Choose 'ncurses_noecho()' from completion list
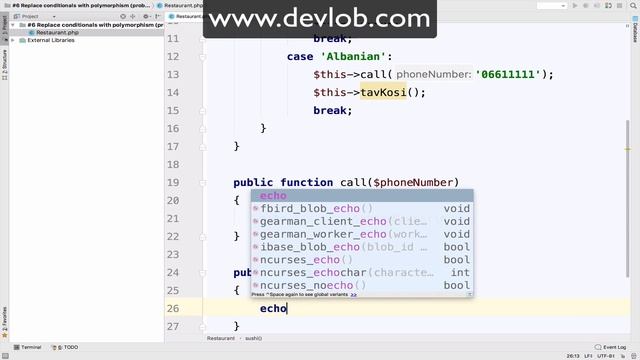Image resolution: width=640 pixels, height=360 pixels. coord(362,285)
